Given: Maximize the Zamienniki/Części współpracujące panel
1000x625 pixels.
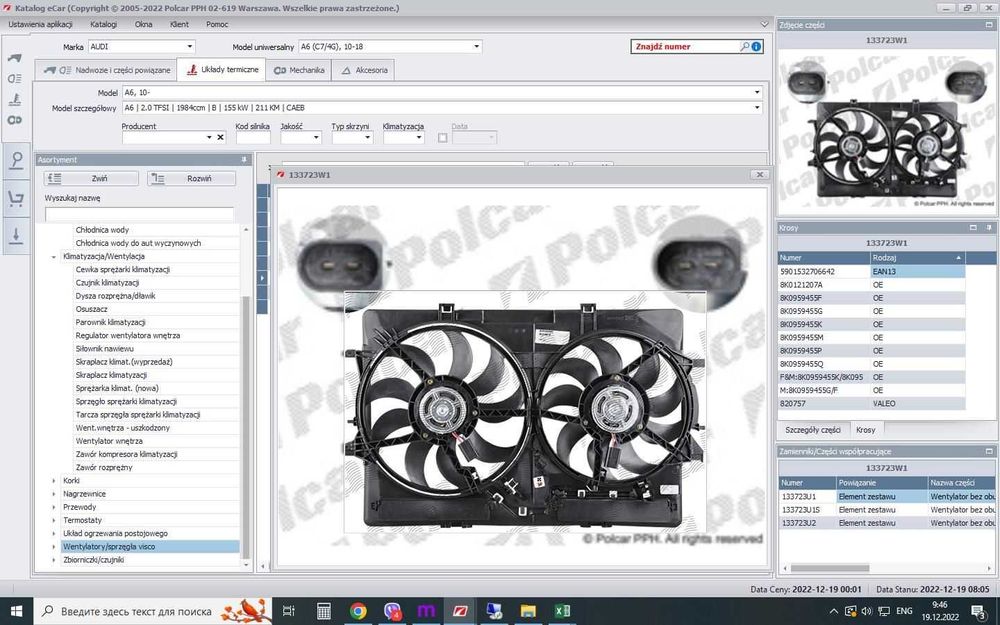Looking at the screenshot, I should point(989,452).
